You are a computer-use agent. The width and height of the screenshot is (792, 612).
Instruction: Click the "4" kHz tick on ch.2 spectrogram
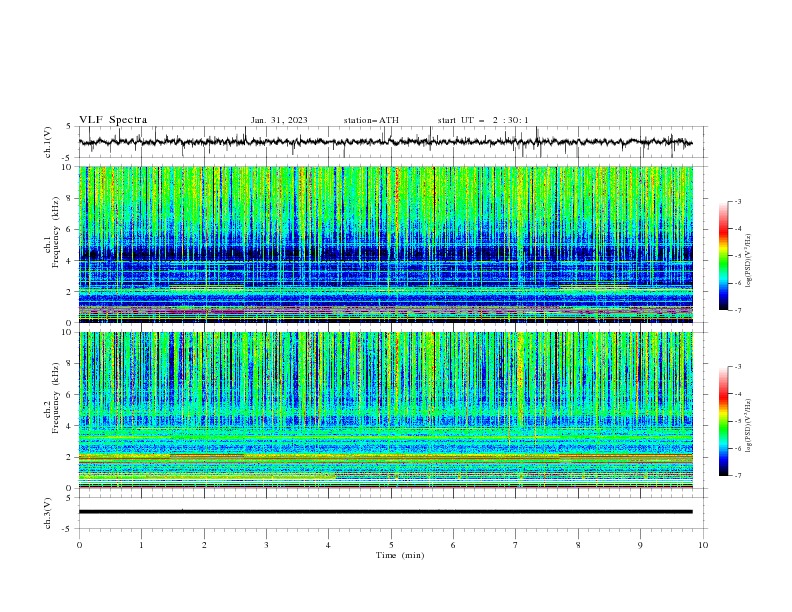[70, 426]
